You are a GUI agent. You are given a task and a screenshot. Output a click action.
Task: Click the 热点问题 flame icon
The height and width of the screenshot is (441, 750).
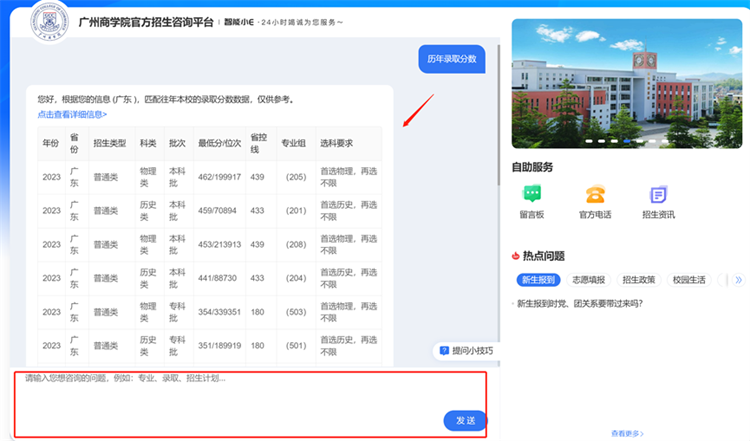click(516, 256)
